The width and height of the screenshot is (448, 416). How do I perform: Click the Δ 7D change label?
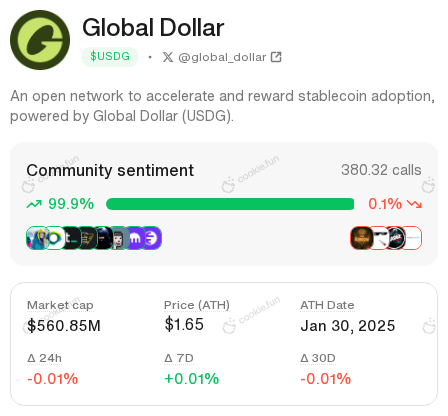pyautogui.click(x=179, y=358)
